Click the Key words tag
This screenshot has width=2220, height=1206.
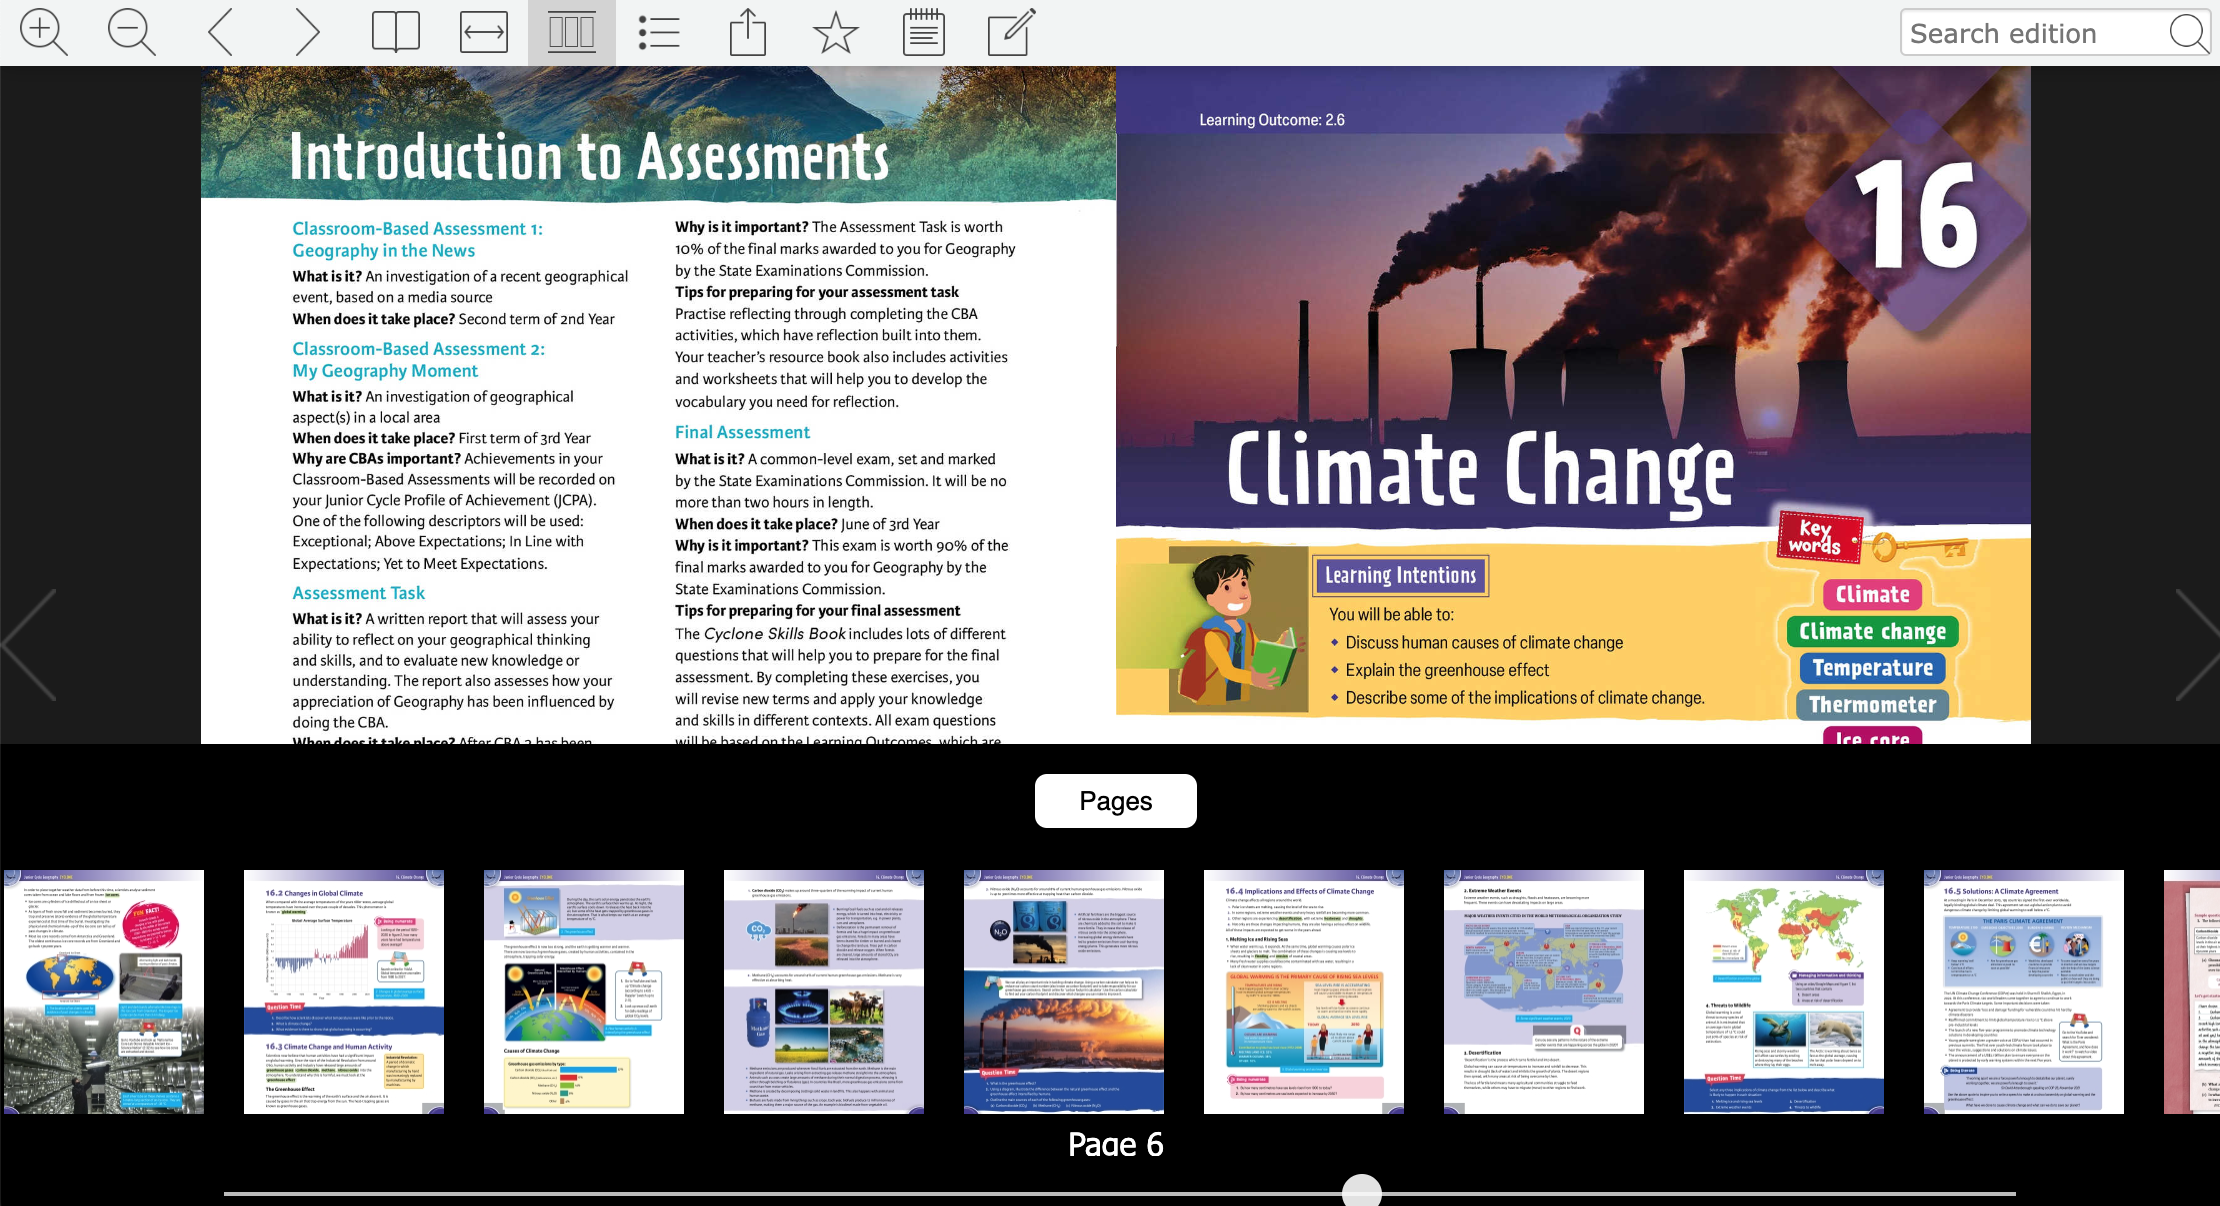[x=1820, y=537]
